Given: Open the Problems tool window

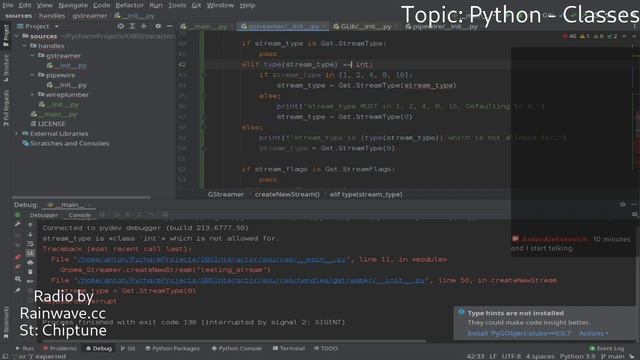Looking at the screenshot, I should [60, 349].
